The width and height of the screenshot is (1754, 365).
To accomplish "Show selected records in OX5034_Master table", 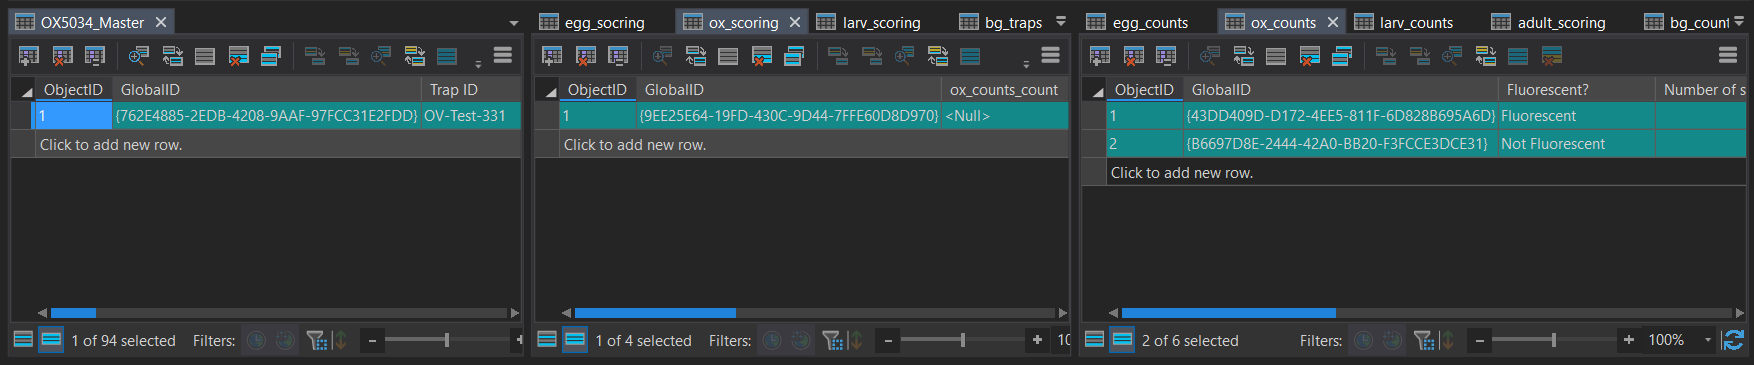I will (51, 340).
